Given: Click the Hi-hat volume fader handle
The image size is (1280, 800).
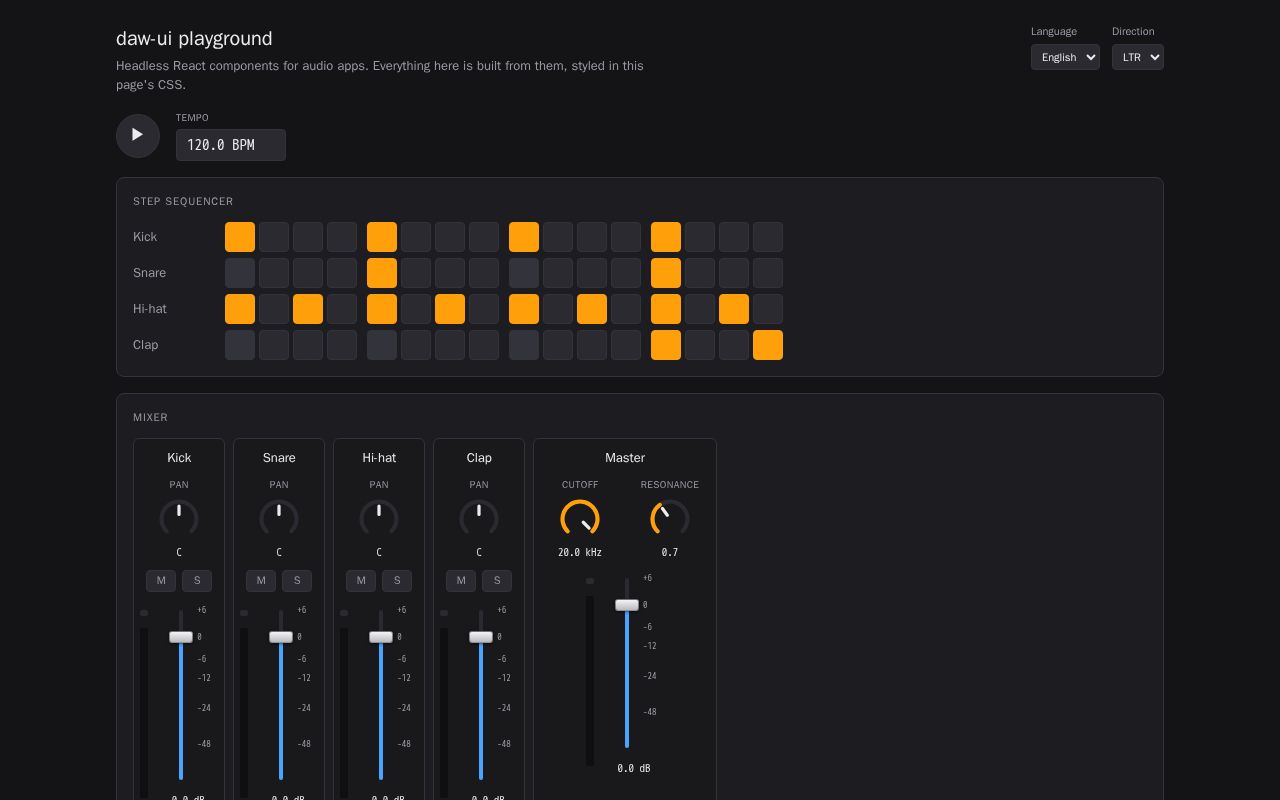Looking at the screenshot, I should coord(381,637).
